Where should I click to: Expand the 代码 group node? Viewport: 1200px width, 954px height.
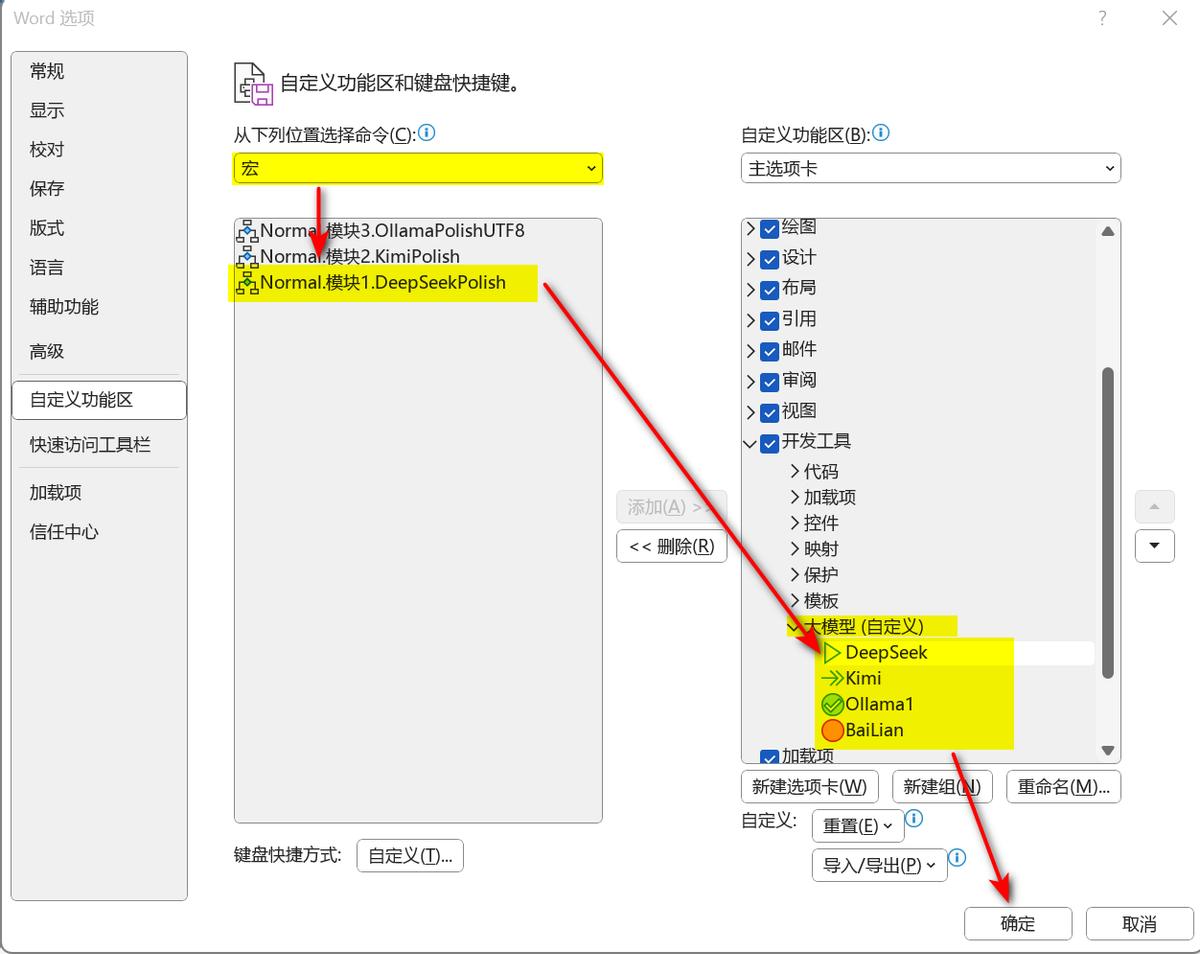pos(795,472)
